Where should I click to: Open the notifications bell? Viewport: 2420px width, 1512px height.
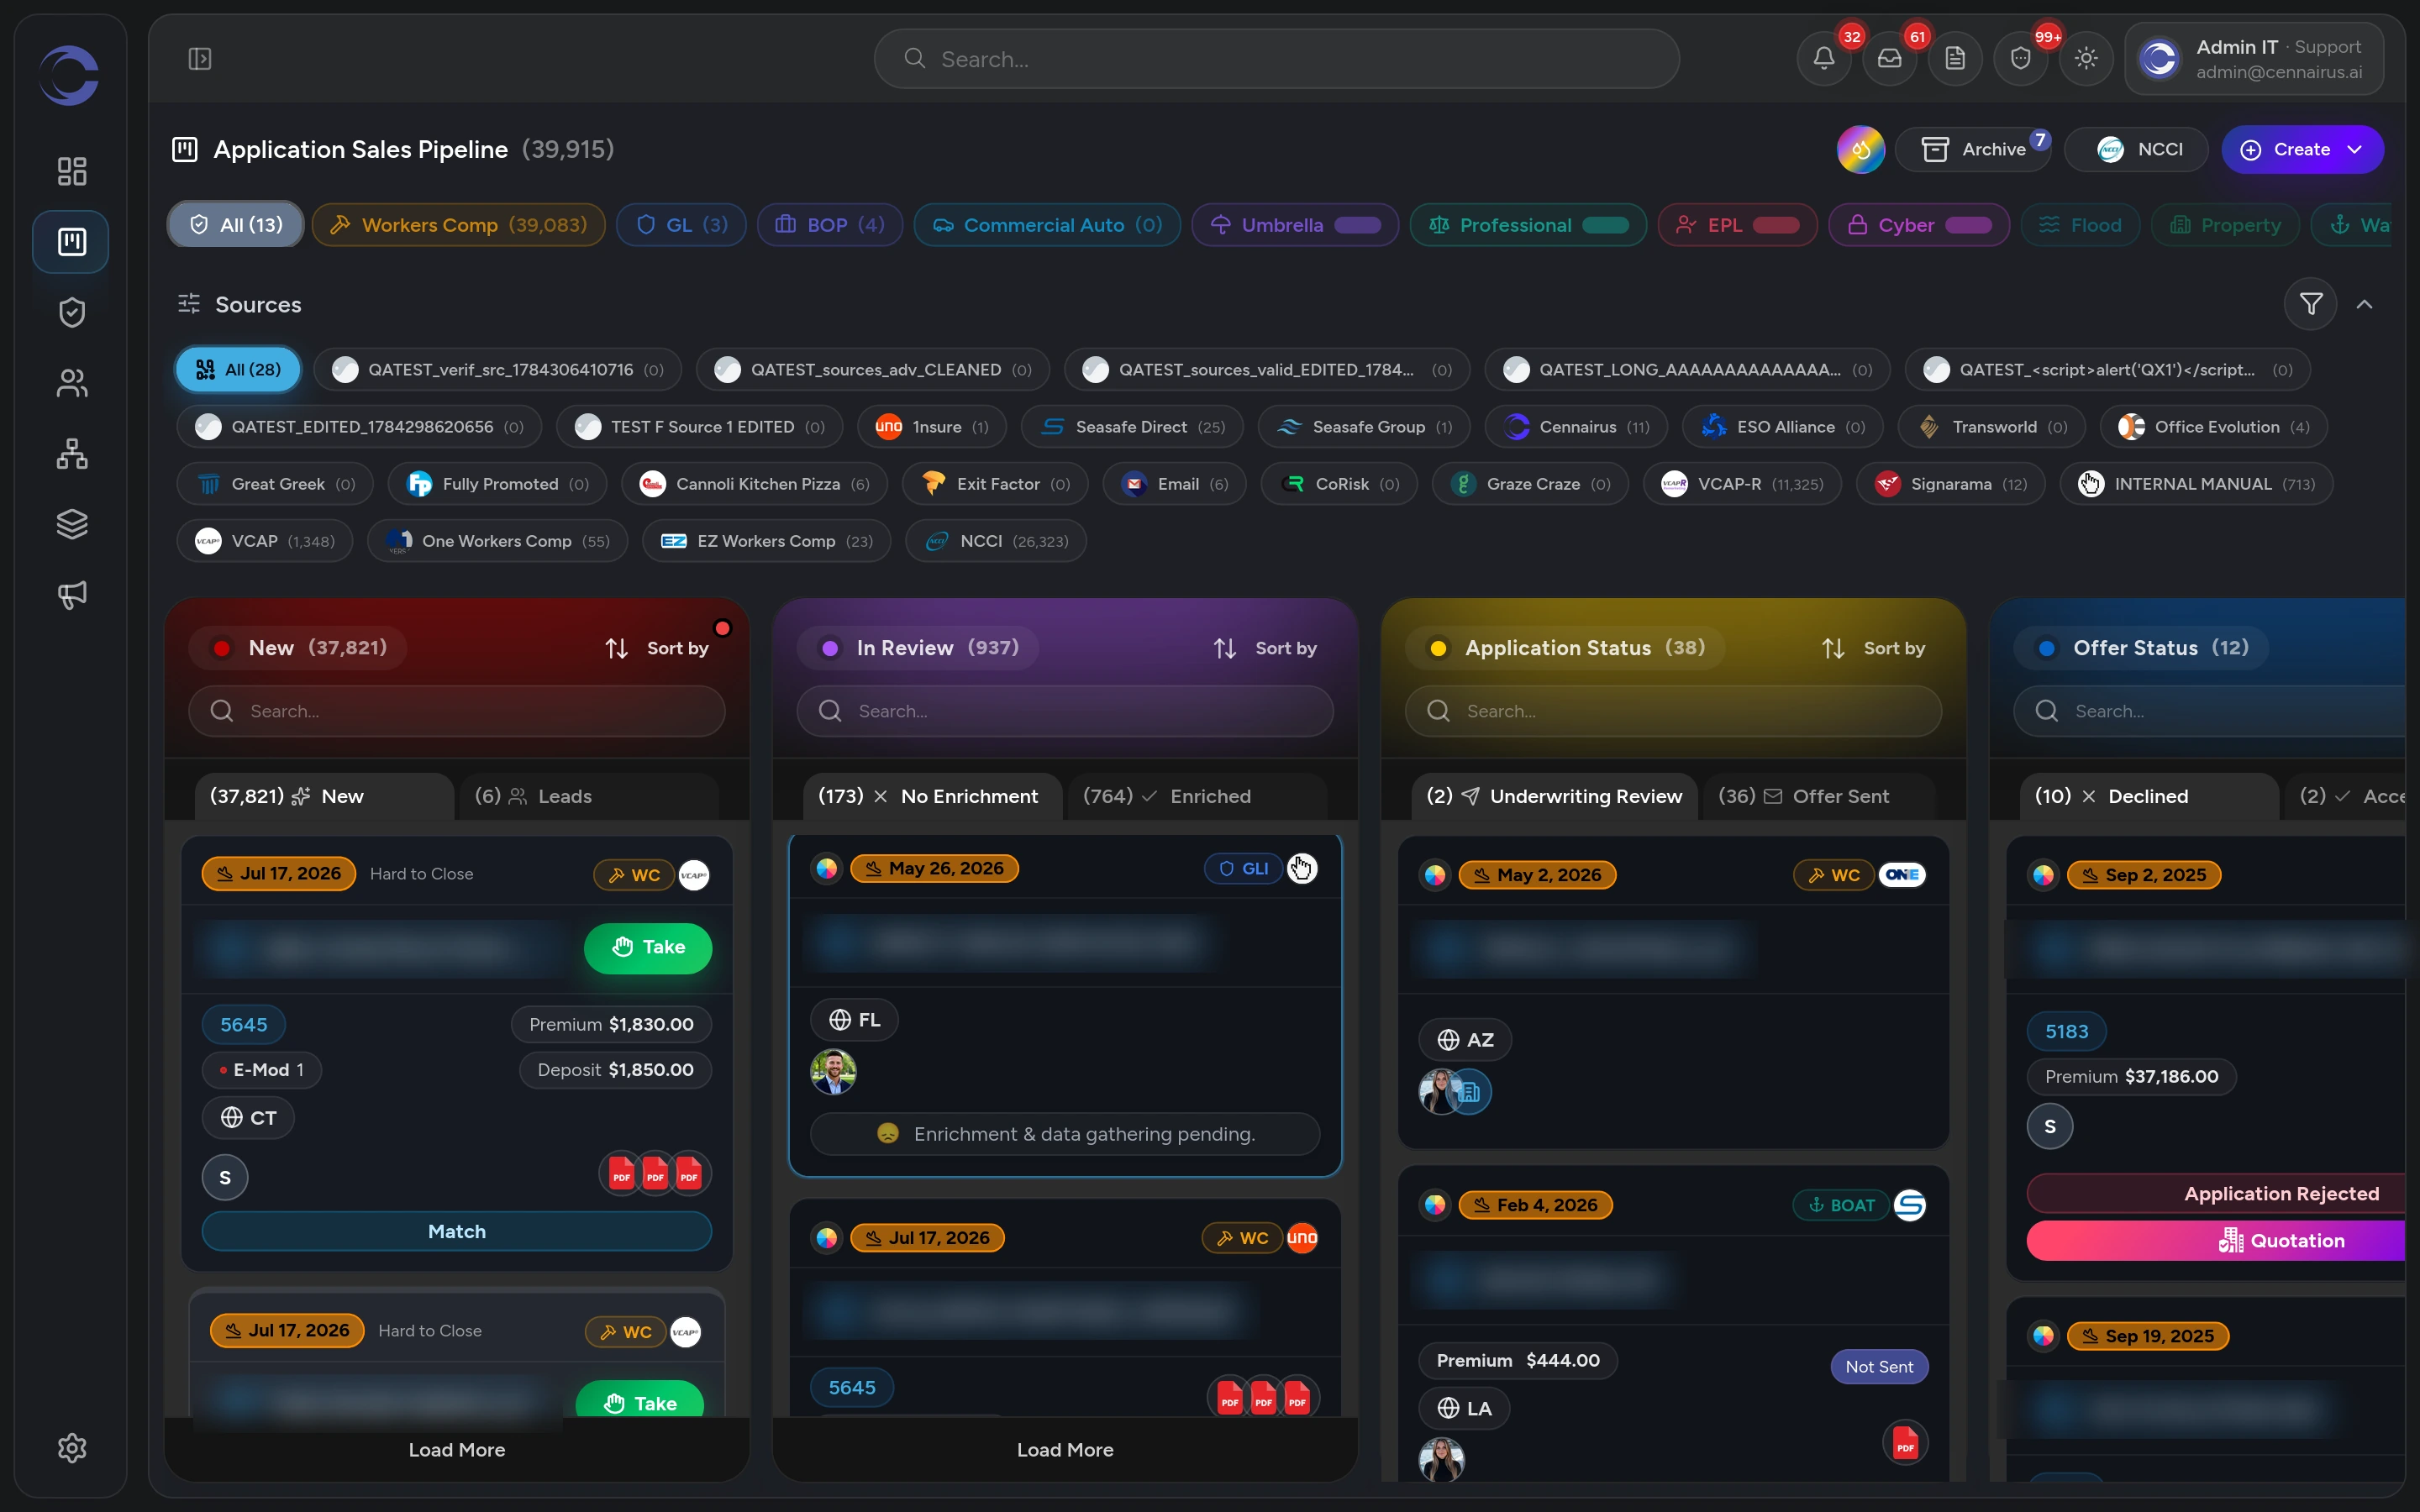point(1824,59)
